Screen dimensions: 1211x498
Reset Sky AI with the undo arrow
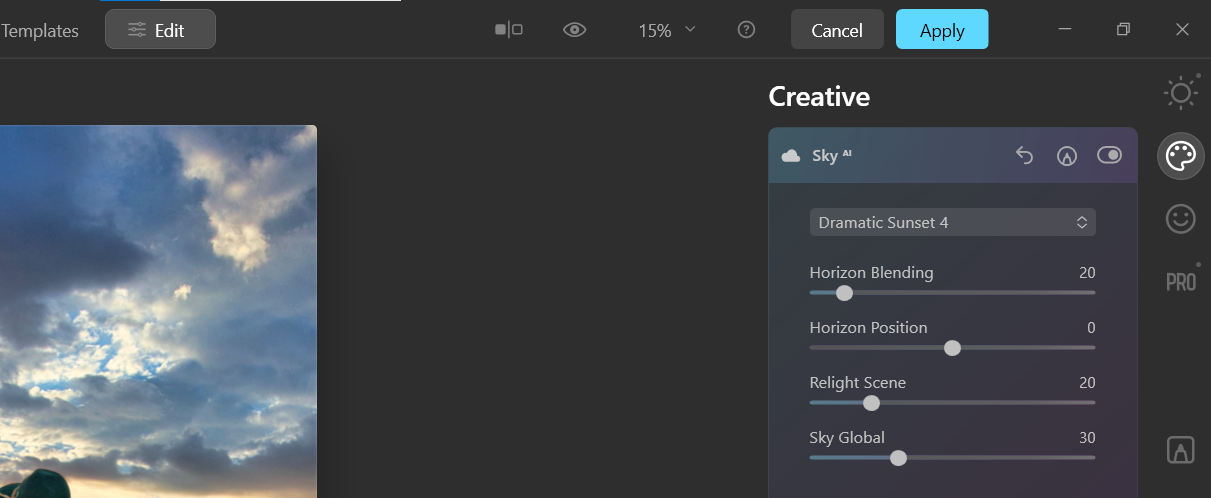pos(1024,155)
